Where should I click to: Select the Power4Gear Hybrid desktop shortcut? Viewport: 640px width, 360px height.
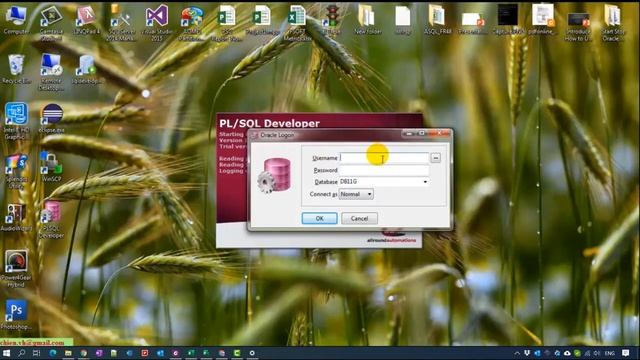point(16,269)
